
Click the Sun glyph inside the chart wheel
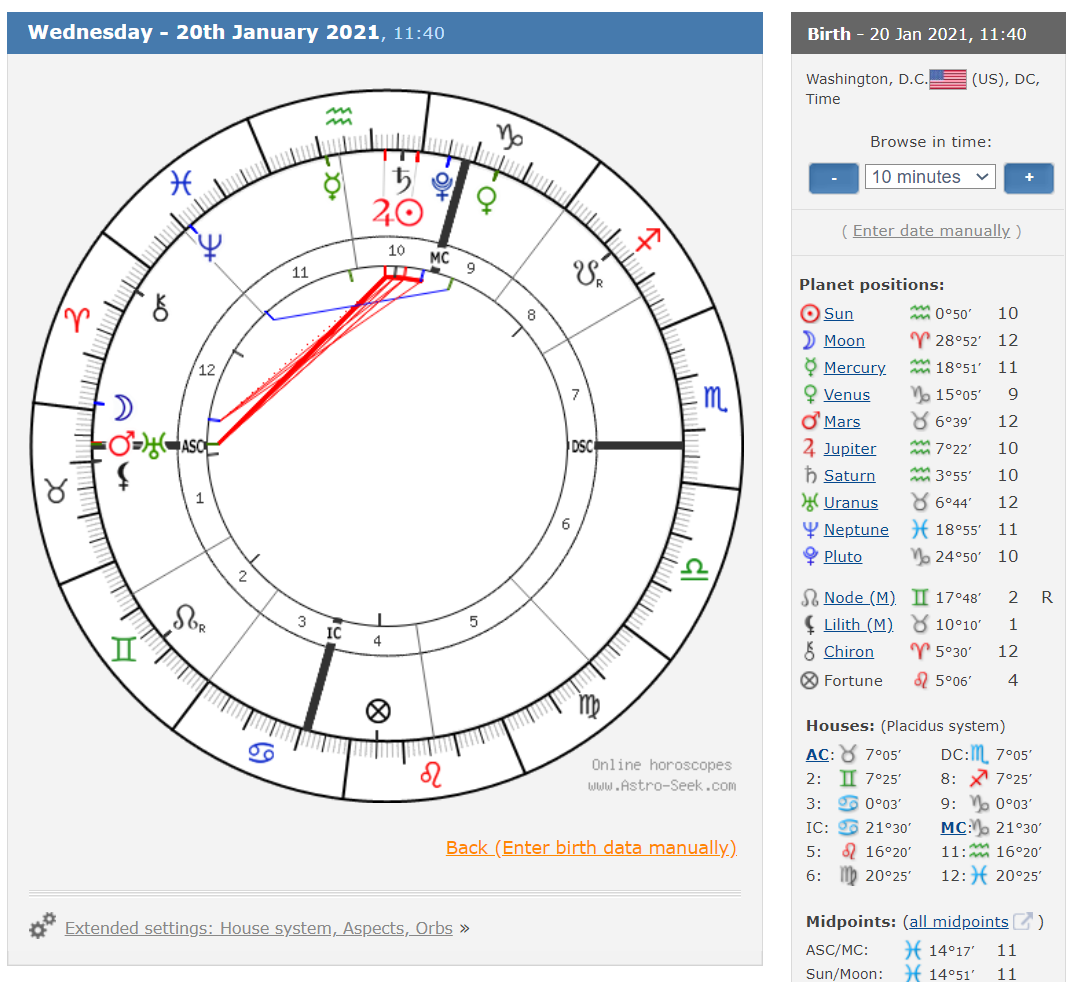point(410,212)
